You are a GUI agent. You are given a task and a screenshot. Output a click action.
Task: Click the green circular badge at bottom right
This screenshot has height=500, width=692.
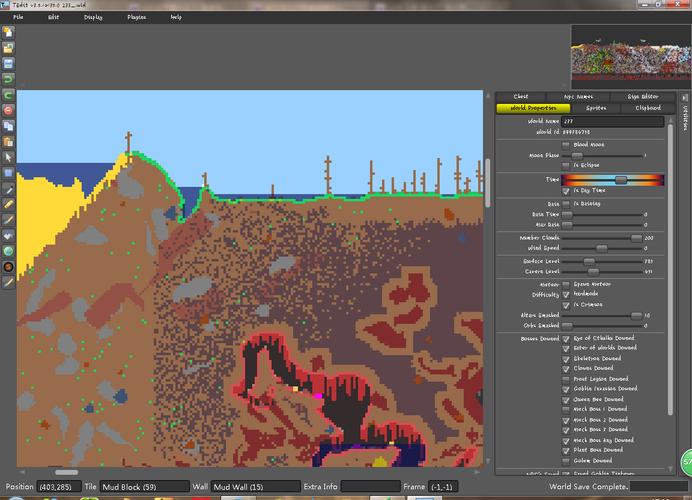(x=687, y=462)
